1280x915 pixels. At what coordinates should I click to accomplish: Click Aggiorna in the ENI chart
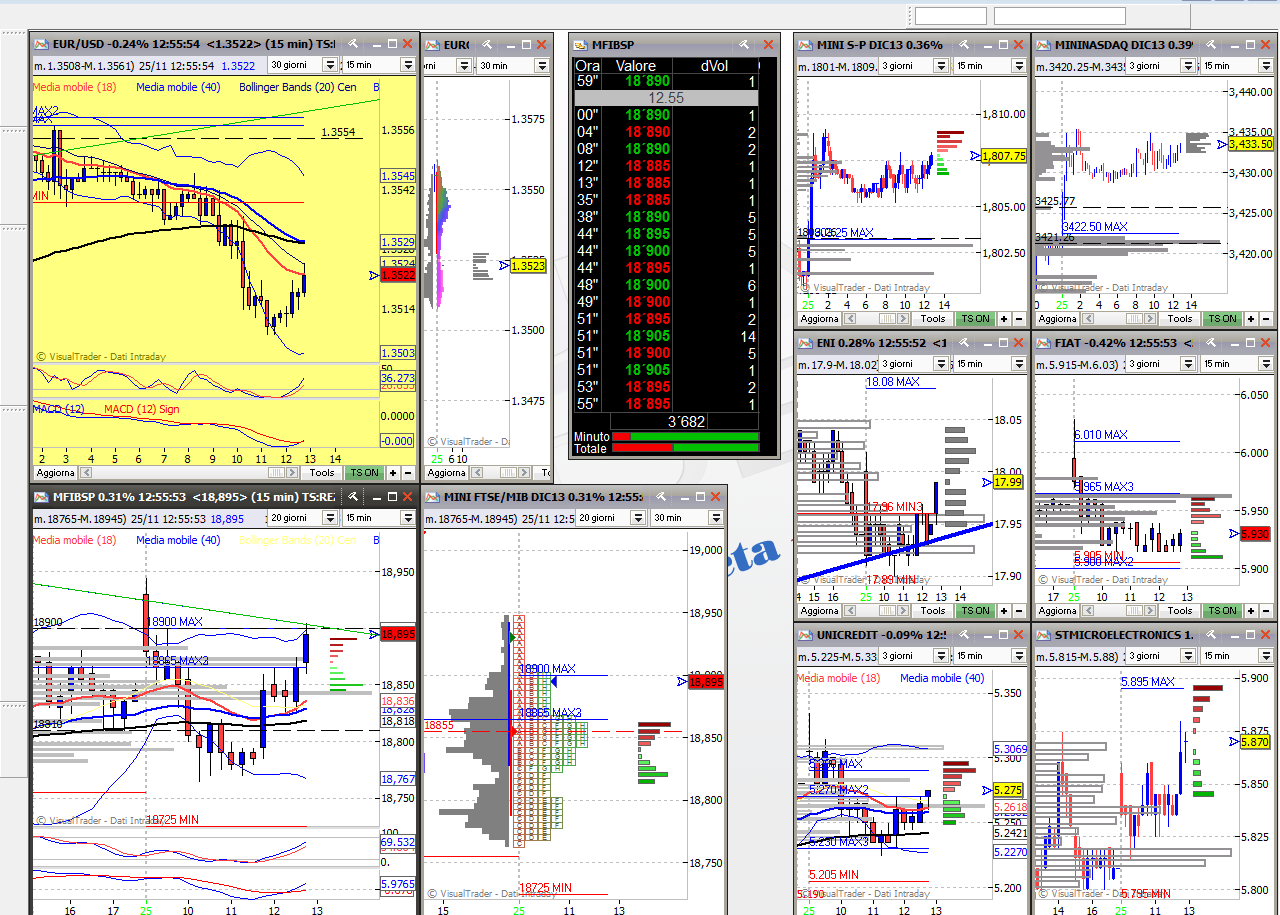[819, 611]
